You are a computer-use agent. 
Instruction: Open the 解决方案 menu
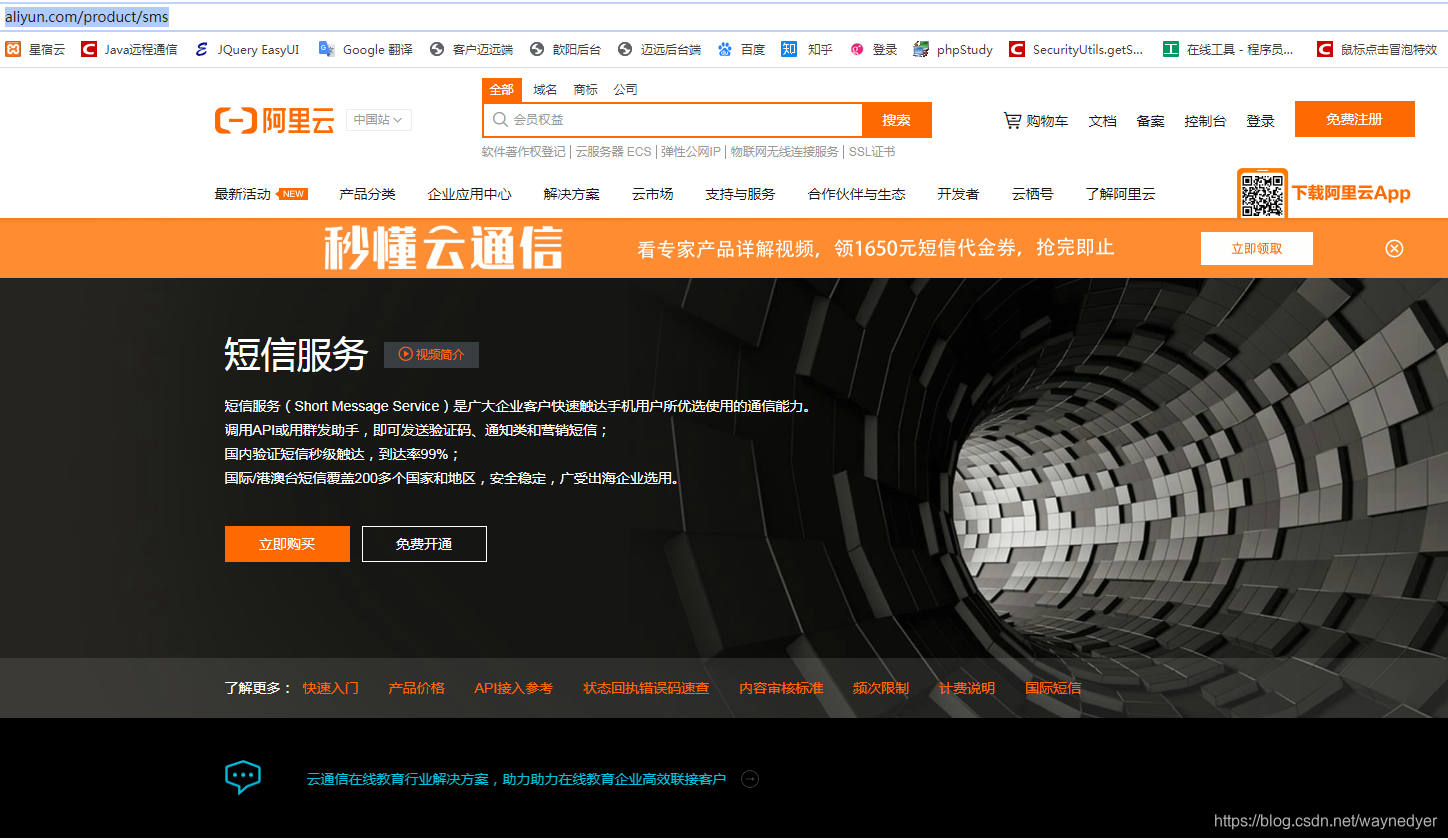572,194
